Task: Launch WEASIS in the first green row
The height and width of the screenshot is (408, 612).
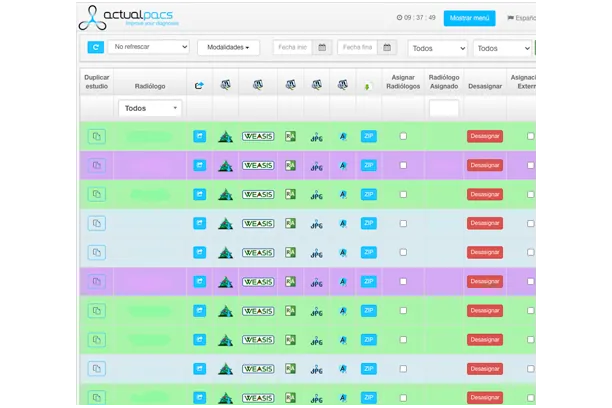Action: (x=258, y=136)
